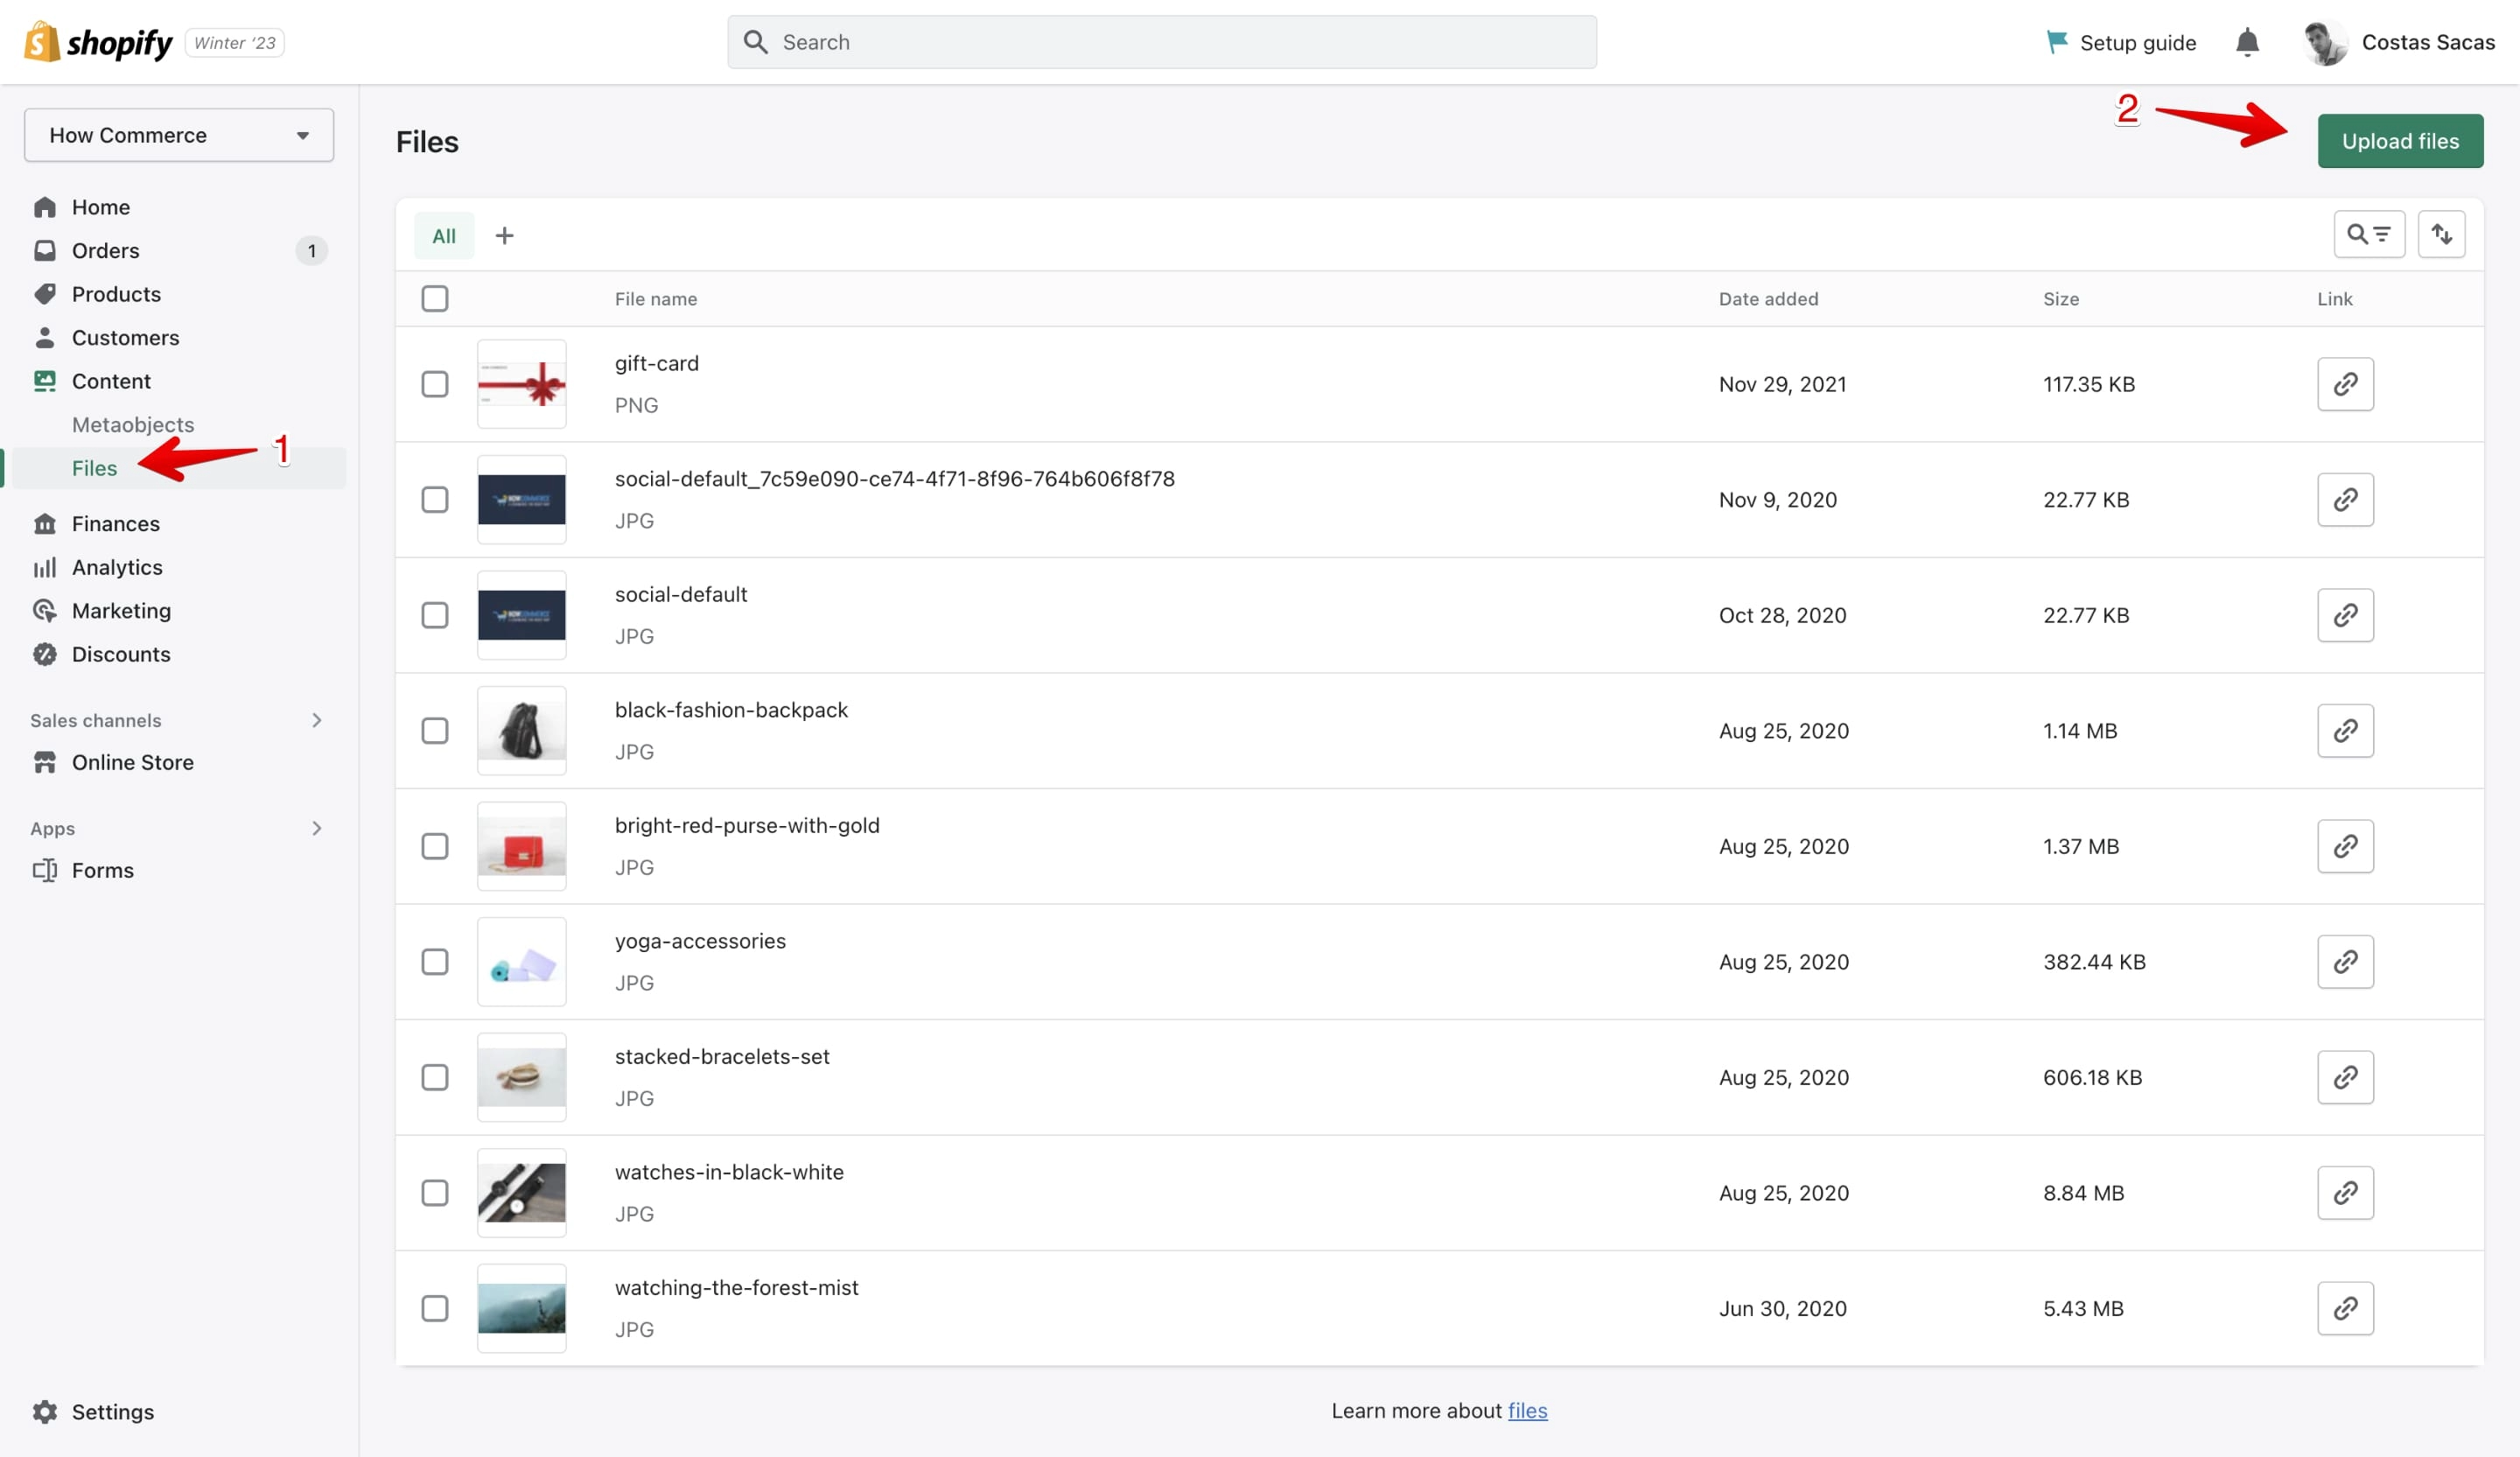Click the Products tag icon

(x=45, y=294)
